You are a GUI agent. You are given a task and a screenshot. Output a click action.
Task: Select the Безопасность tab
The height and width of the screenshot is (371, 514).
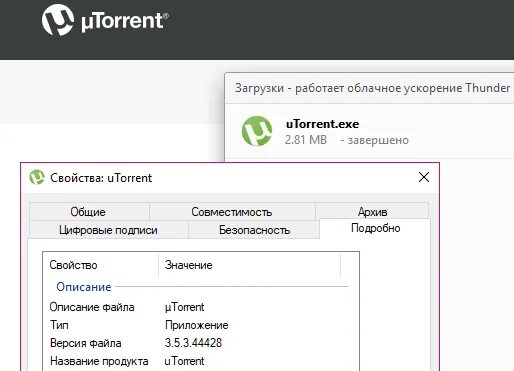[x=254, y=230]
